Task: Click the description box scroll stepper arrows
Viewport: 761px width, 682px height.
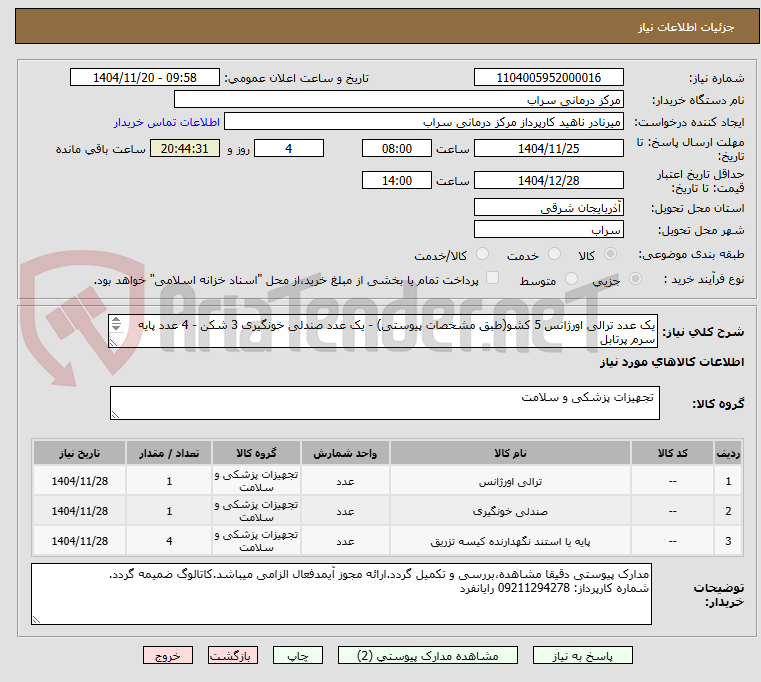Action: [x=116, y=323]
